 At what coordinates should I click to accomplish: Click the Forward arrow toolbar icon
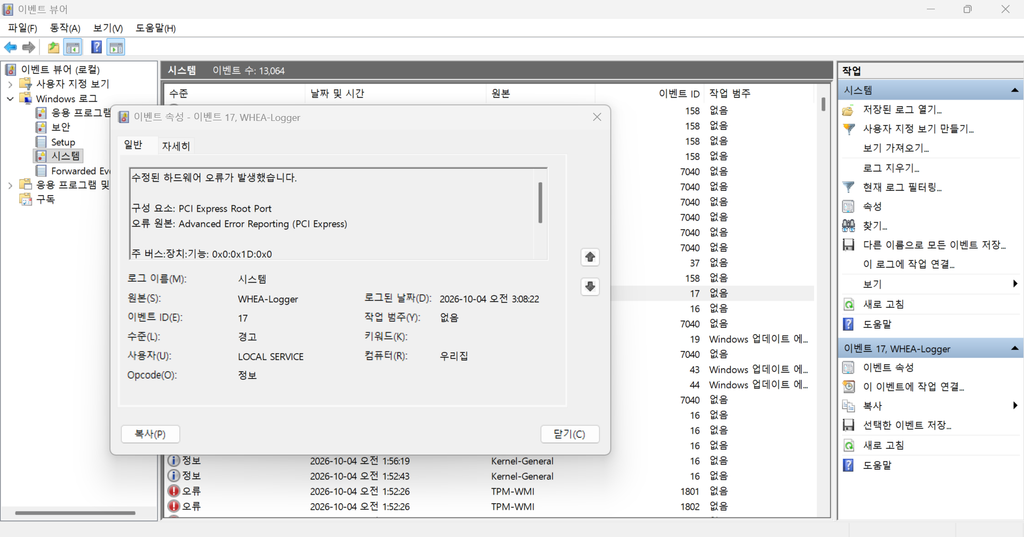29,47
